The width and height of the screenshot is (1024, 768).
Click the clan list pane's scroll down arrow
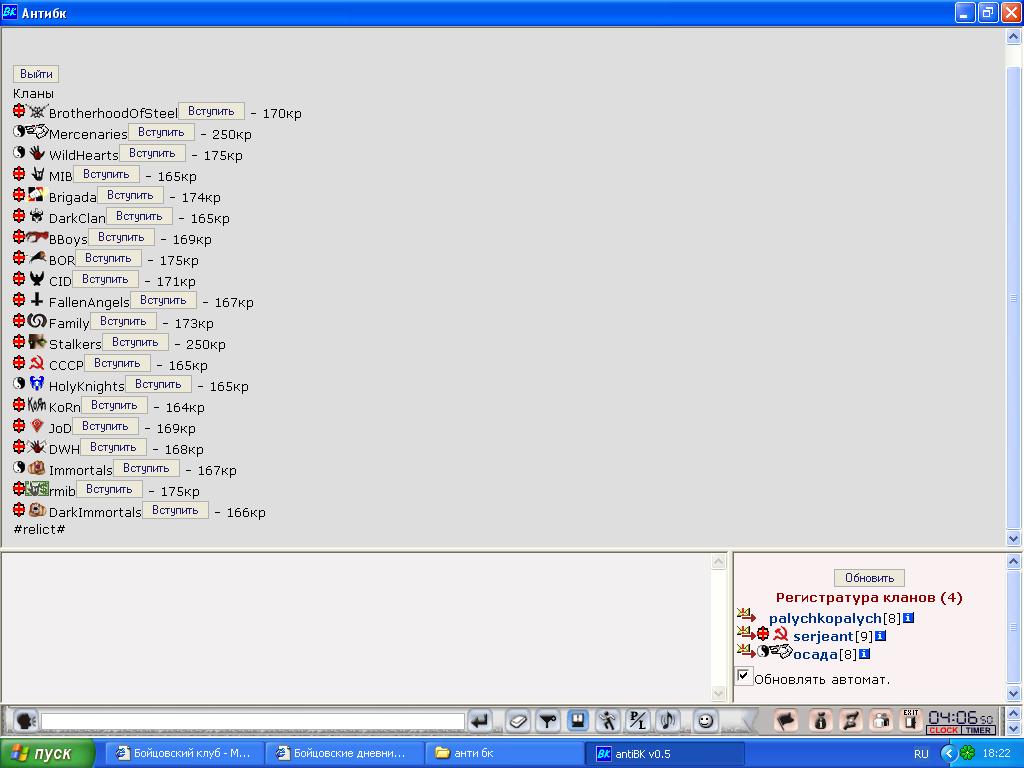[x=1014, y=539]
